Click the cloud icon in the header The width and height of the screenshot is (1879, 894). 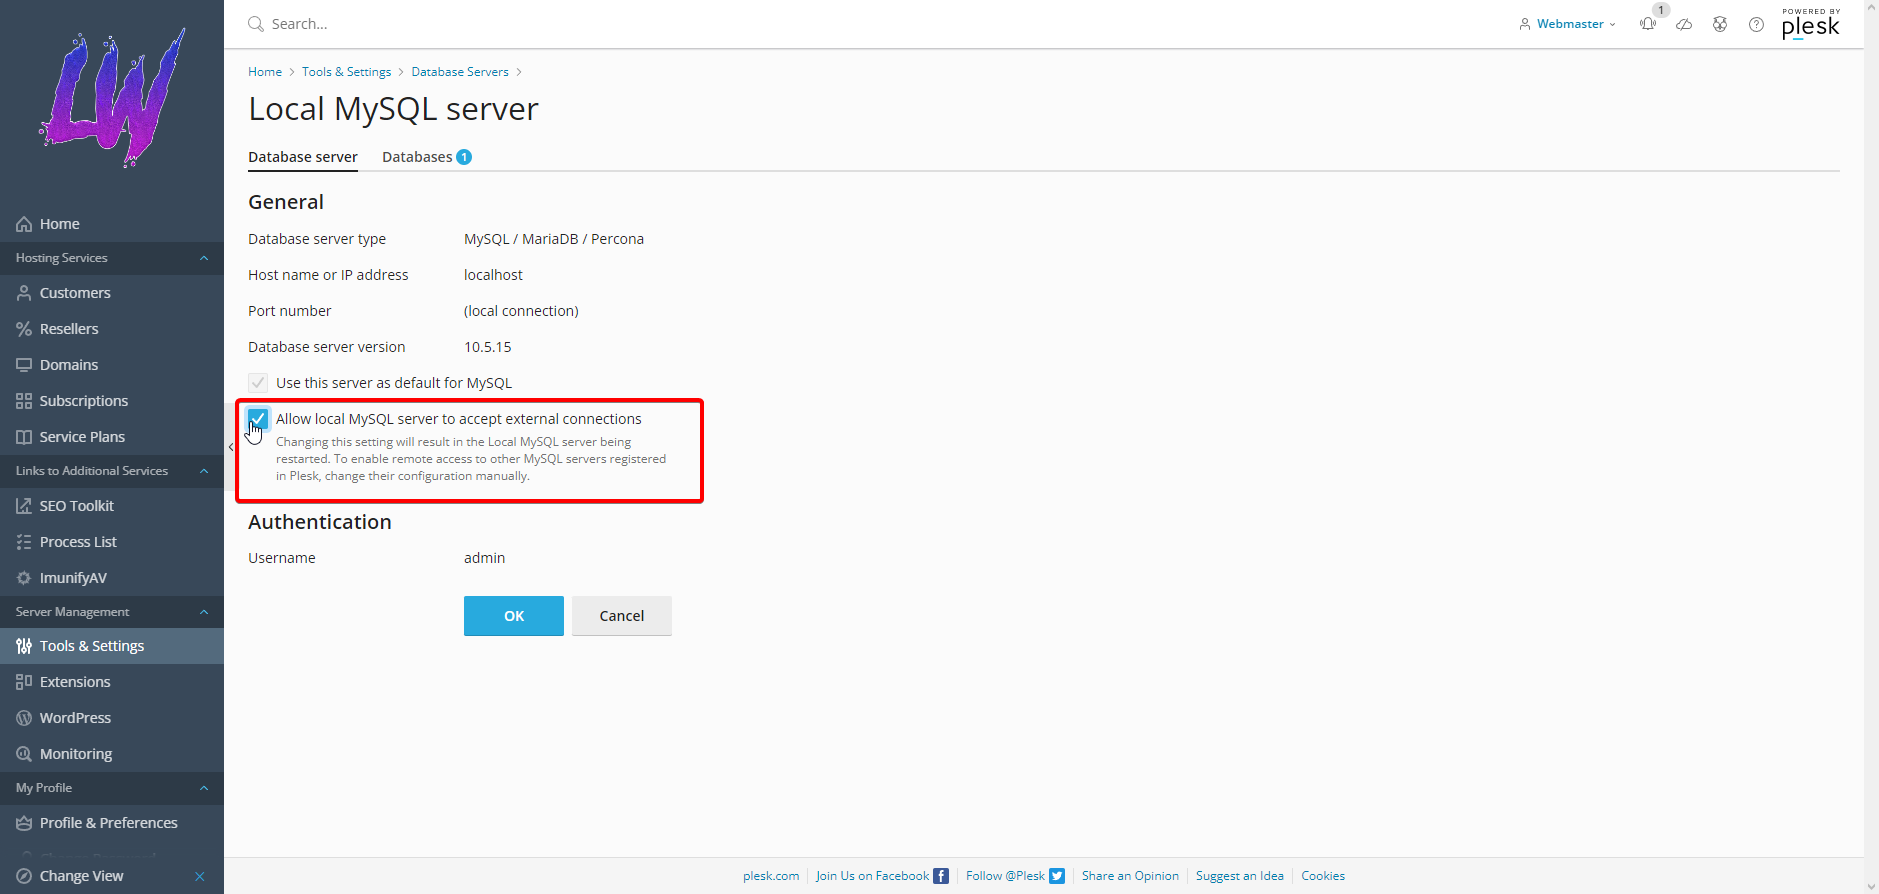click(x=1684, y=24)
